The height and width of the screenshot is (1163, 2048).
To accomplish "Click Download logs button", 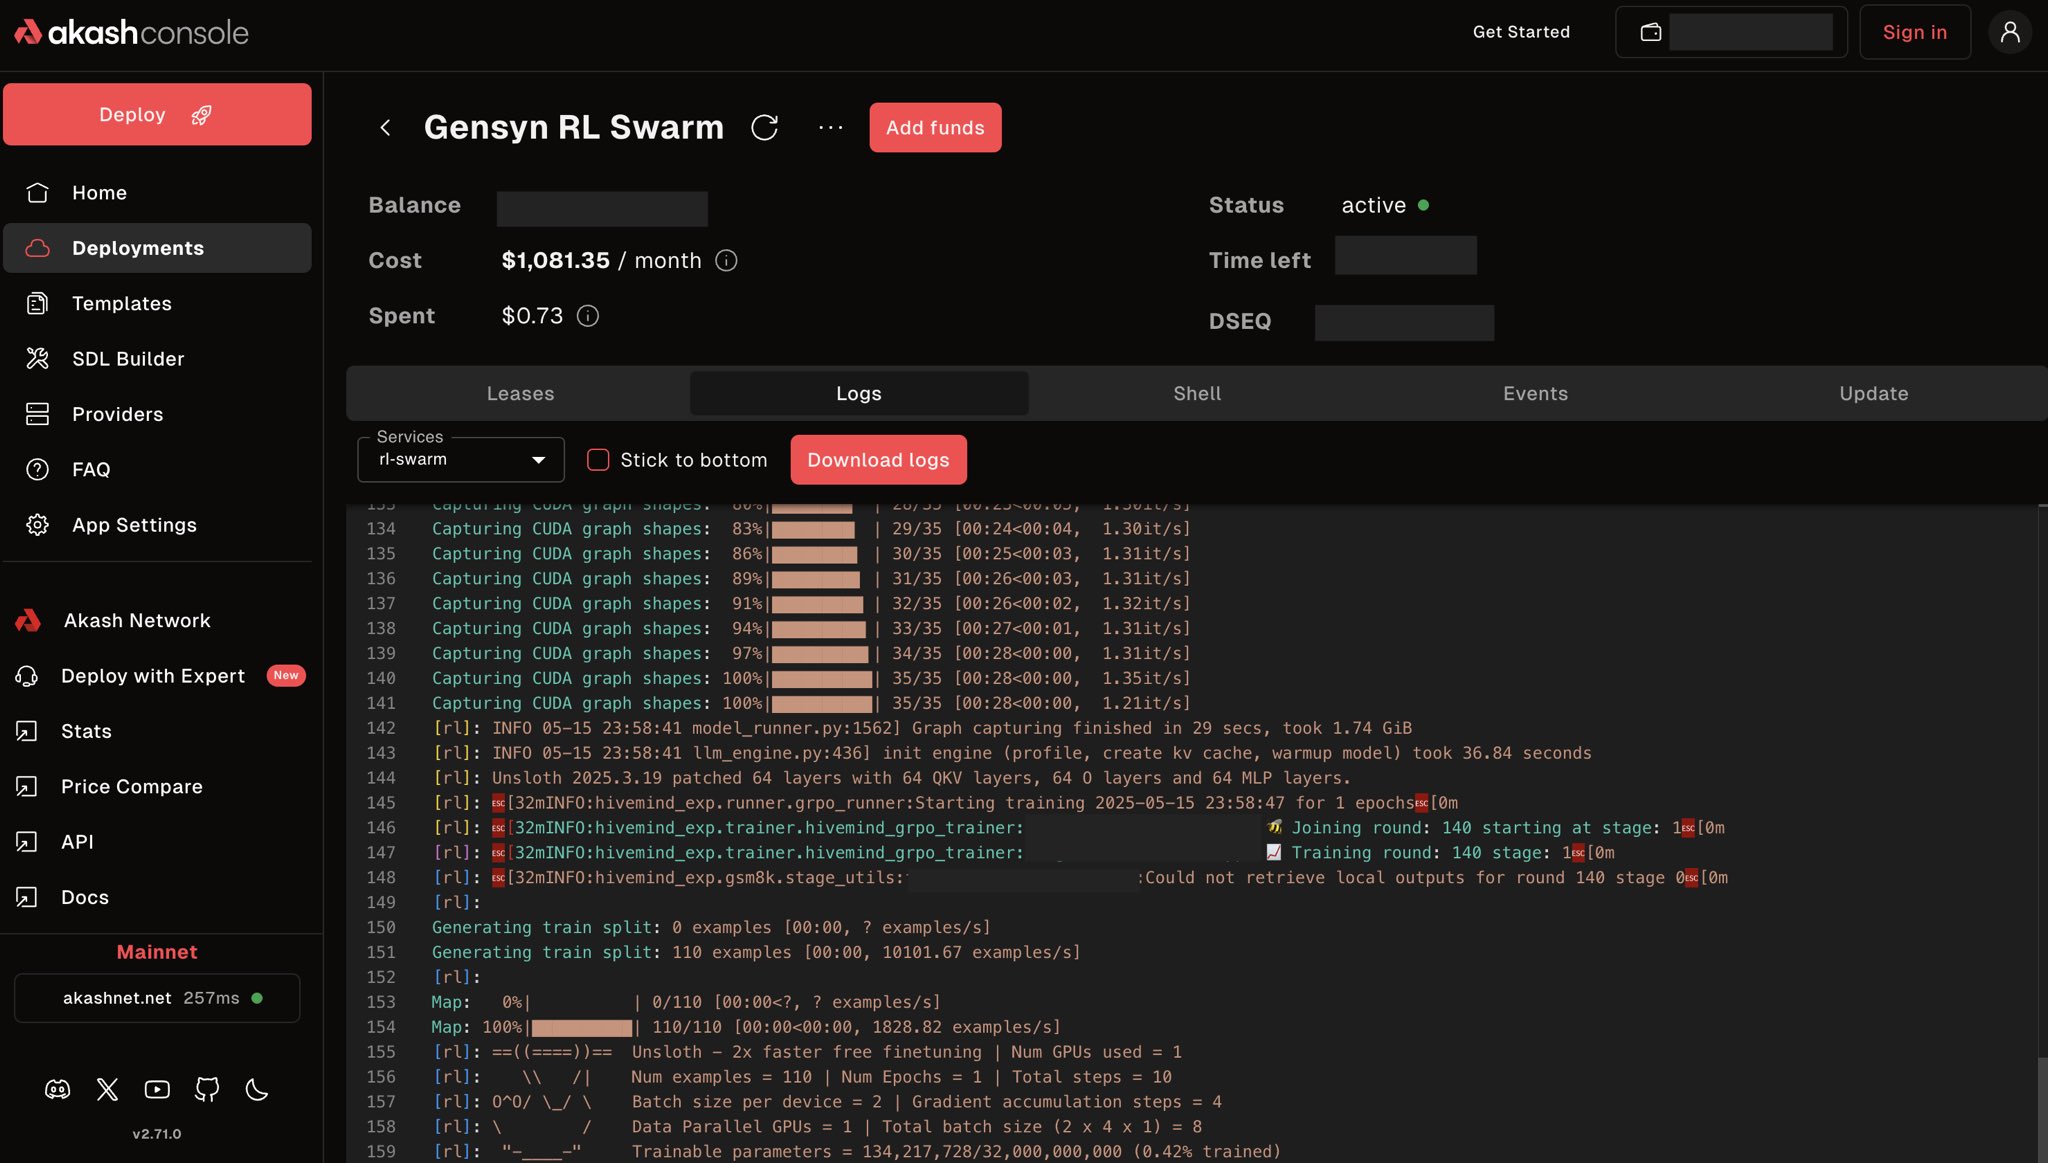I will coord(878,459).
